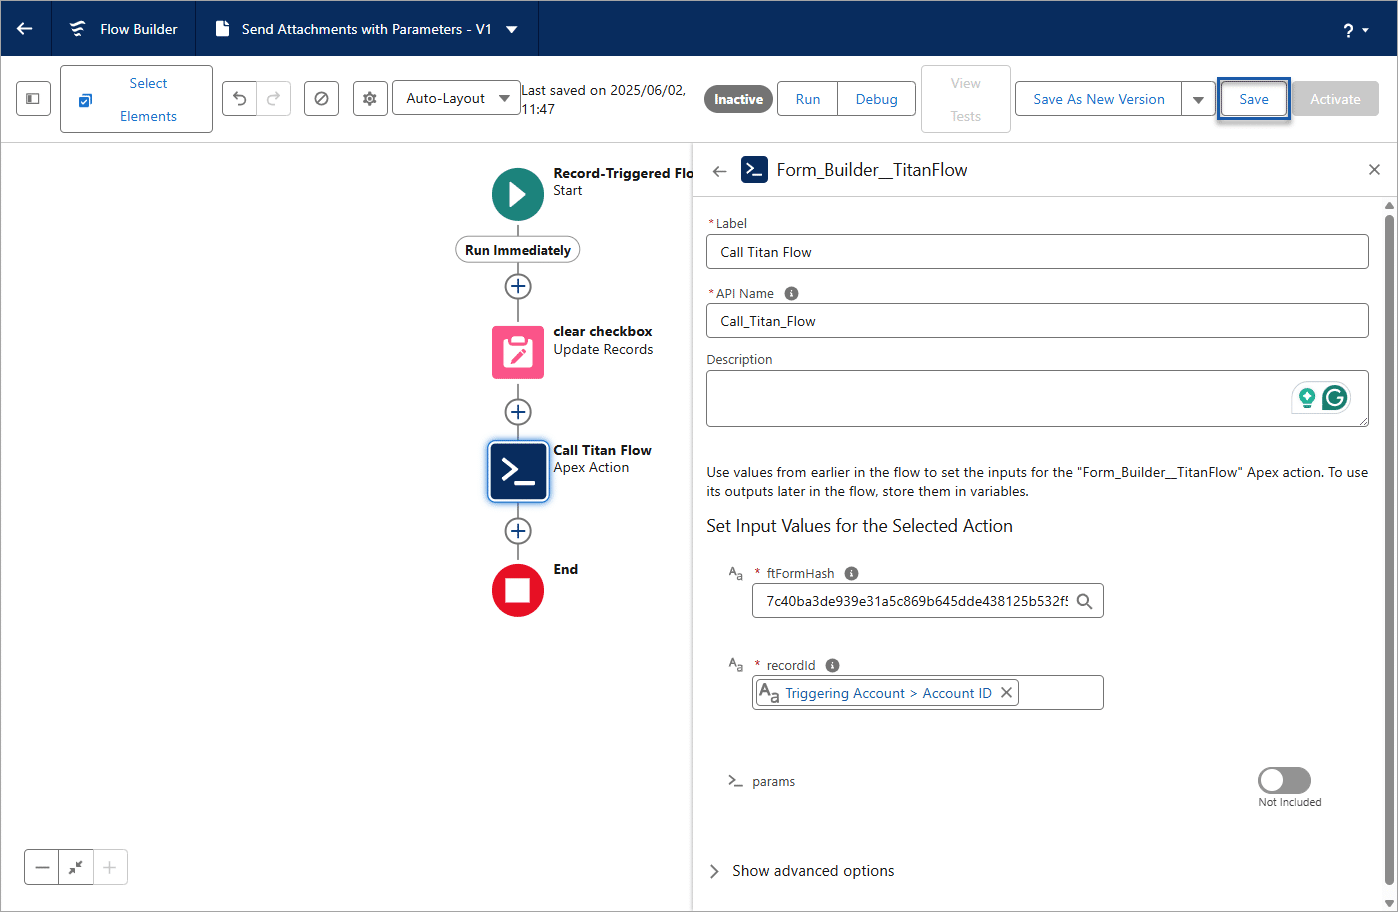Zoom out the canvas
1398x912 pixels.
42,867
